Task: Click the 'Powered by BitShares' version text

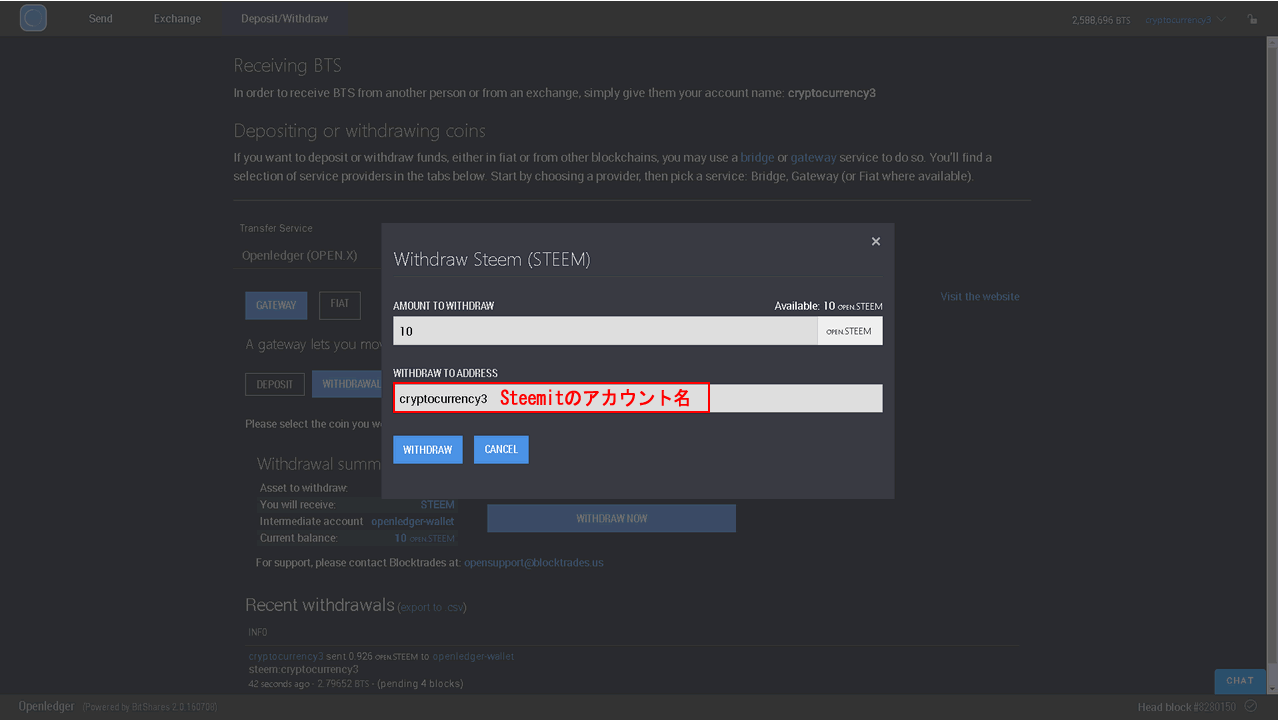Action: (x=150, y=707)
